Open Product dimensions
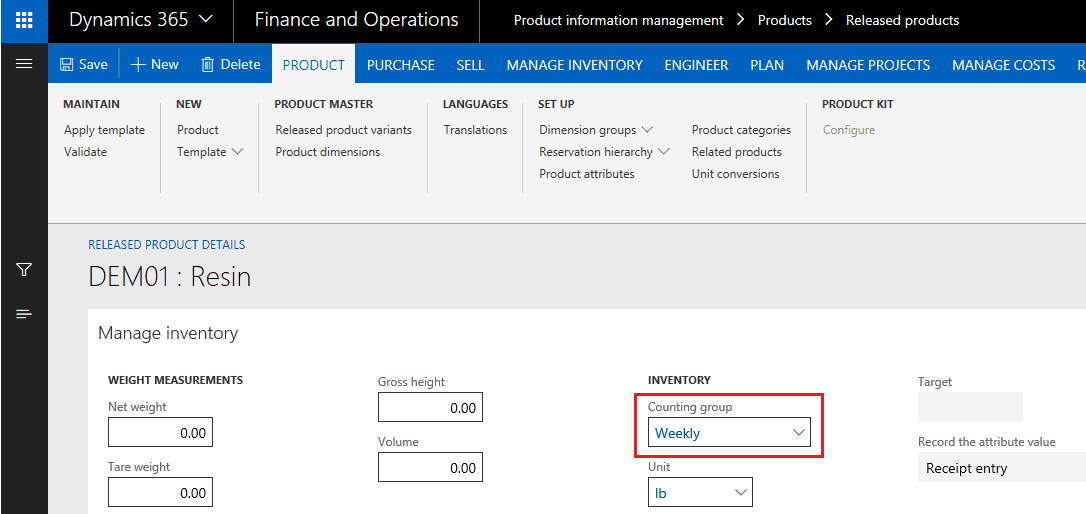The image size is (1086, 514). pyautogui.click(x=328, y=152)
